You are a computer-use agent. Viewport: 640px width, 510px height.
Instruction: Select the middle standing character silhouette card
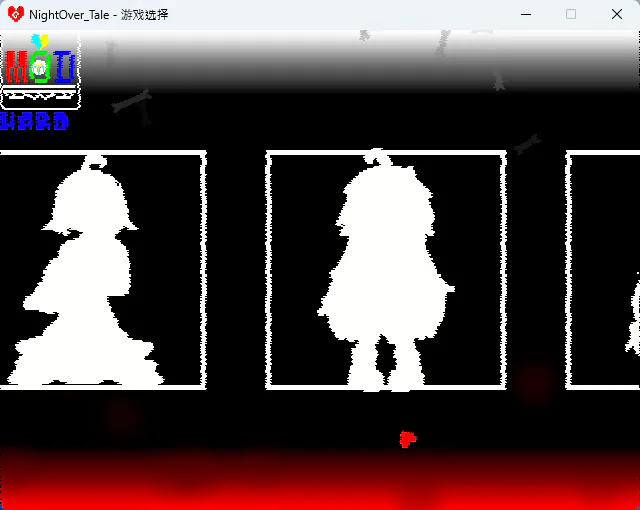tap(386, 270)
